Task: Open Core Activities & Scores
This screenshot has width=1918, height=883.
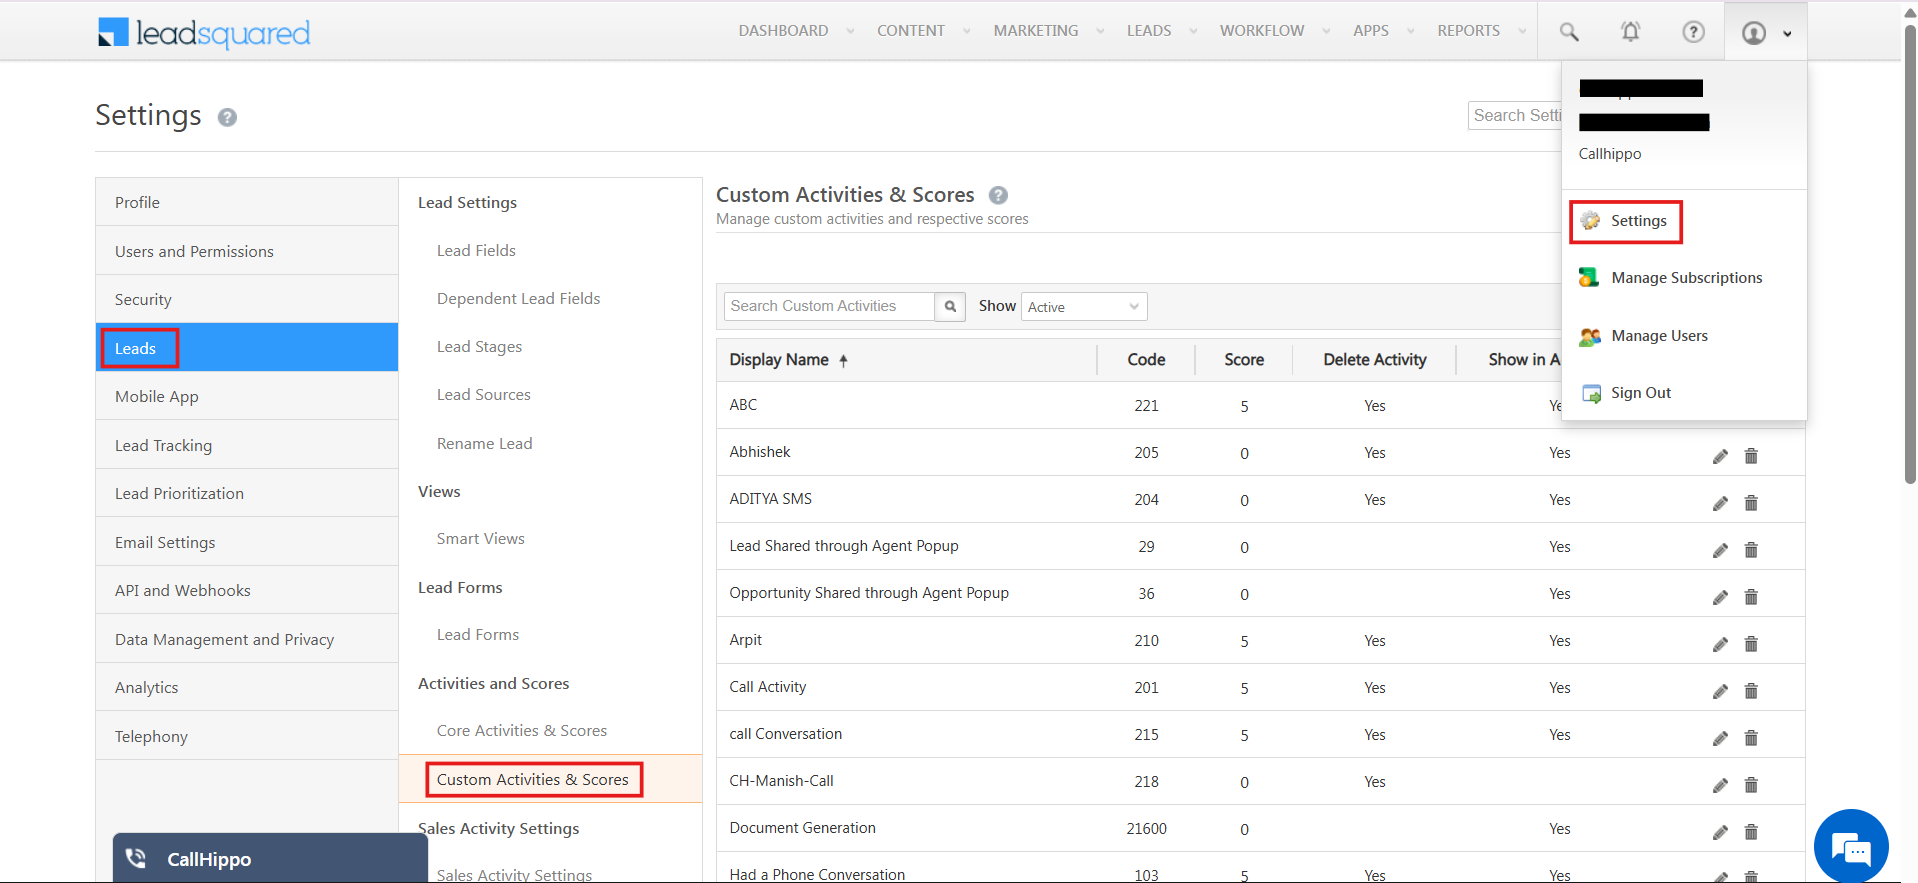Action: pyautogui.click(x=521, y=730)
